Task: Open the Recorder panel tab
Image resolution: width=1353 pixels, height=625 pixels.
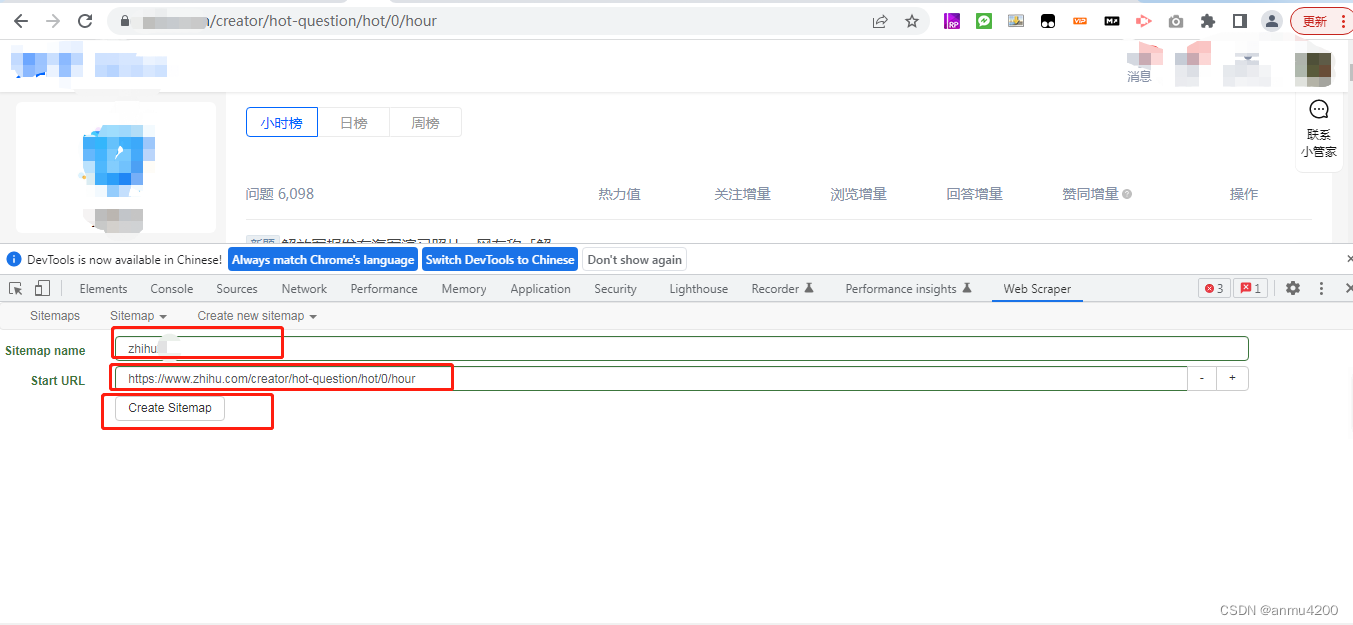Action: 783,289
